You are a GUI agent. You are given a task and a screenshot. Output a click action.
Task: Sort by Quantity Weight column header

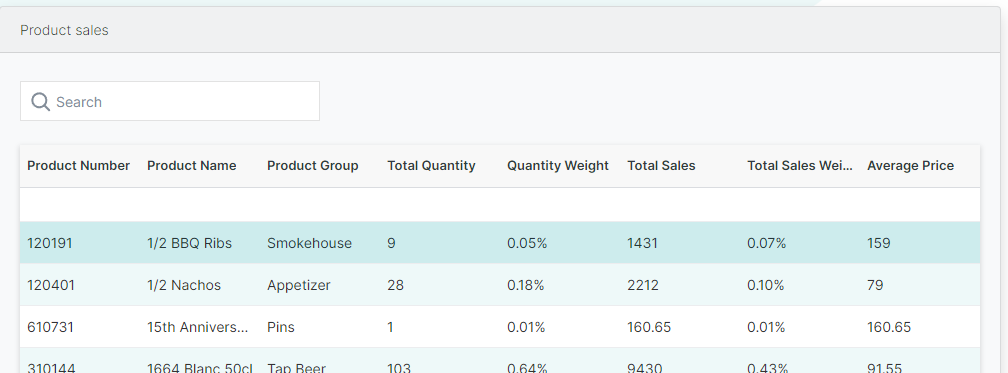click(x=557, y=166)
